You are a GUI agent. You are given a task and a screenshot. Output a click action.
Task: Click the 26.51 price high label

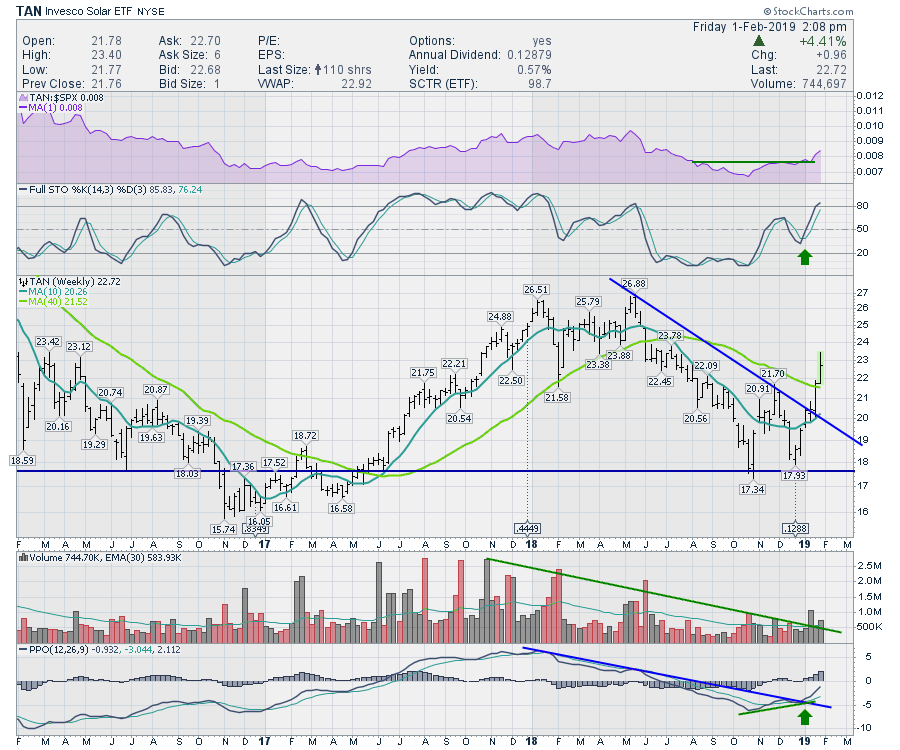click(x=536, y=290)
